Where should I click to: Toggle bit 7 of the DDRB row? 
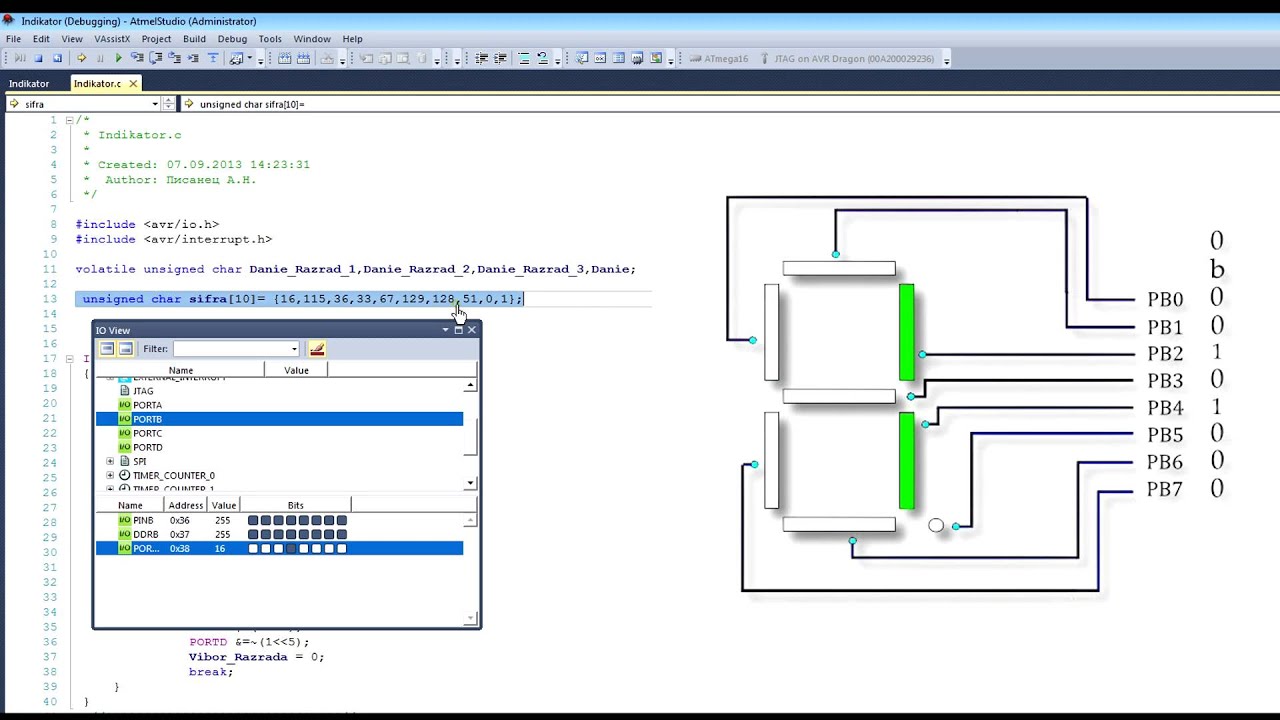click(253, 534)
